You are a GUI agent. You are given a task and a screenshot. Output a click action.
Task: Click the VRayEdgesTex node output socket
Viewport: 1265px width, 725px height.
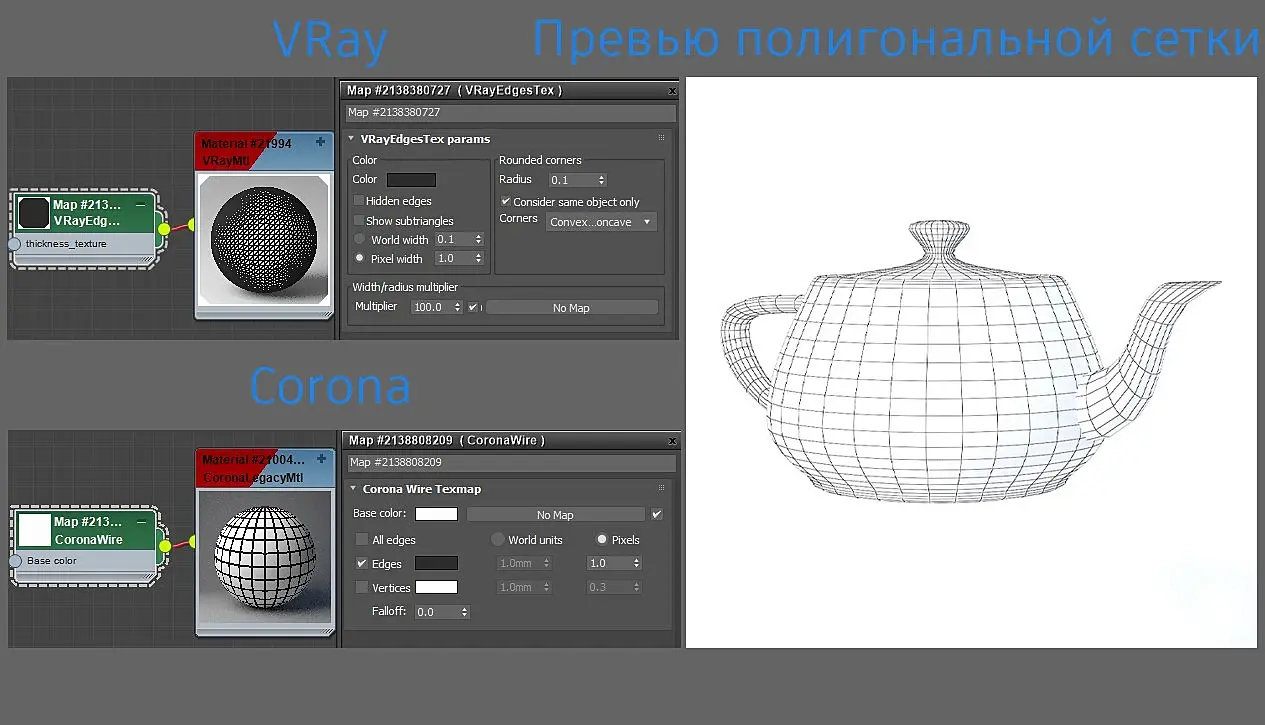point(164,228)
